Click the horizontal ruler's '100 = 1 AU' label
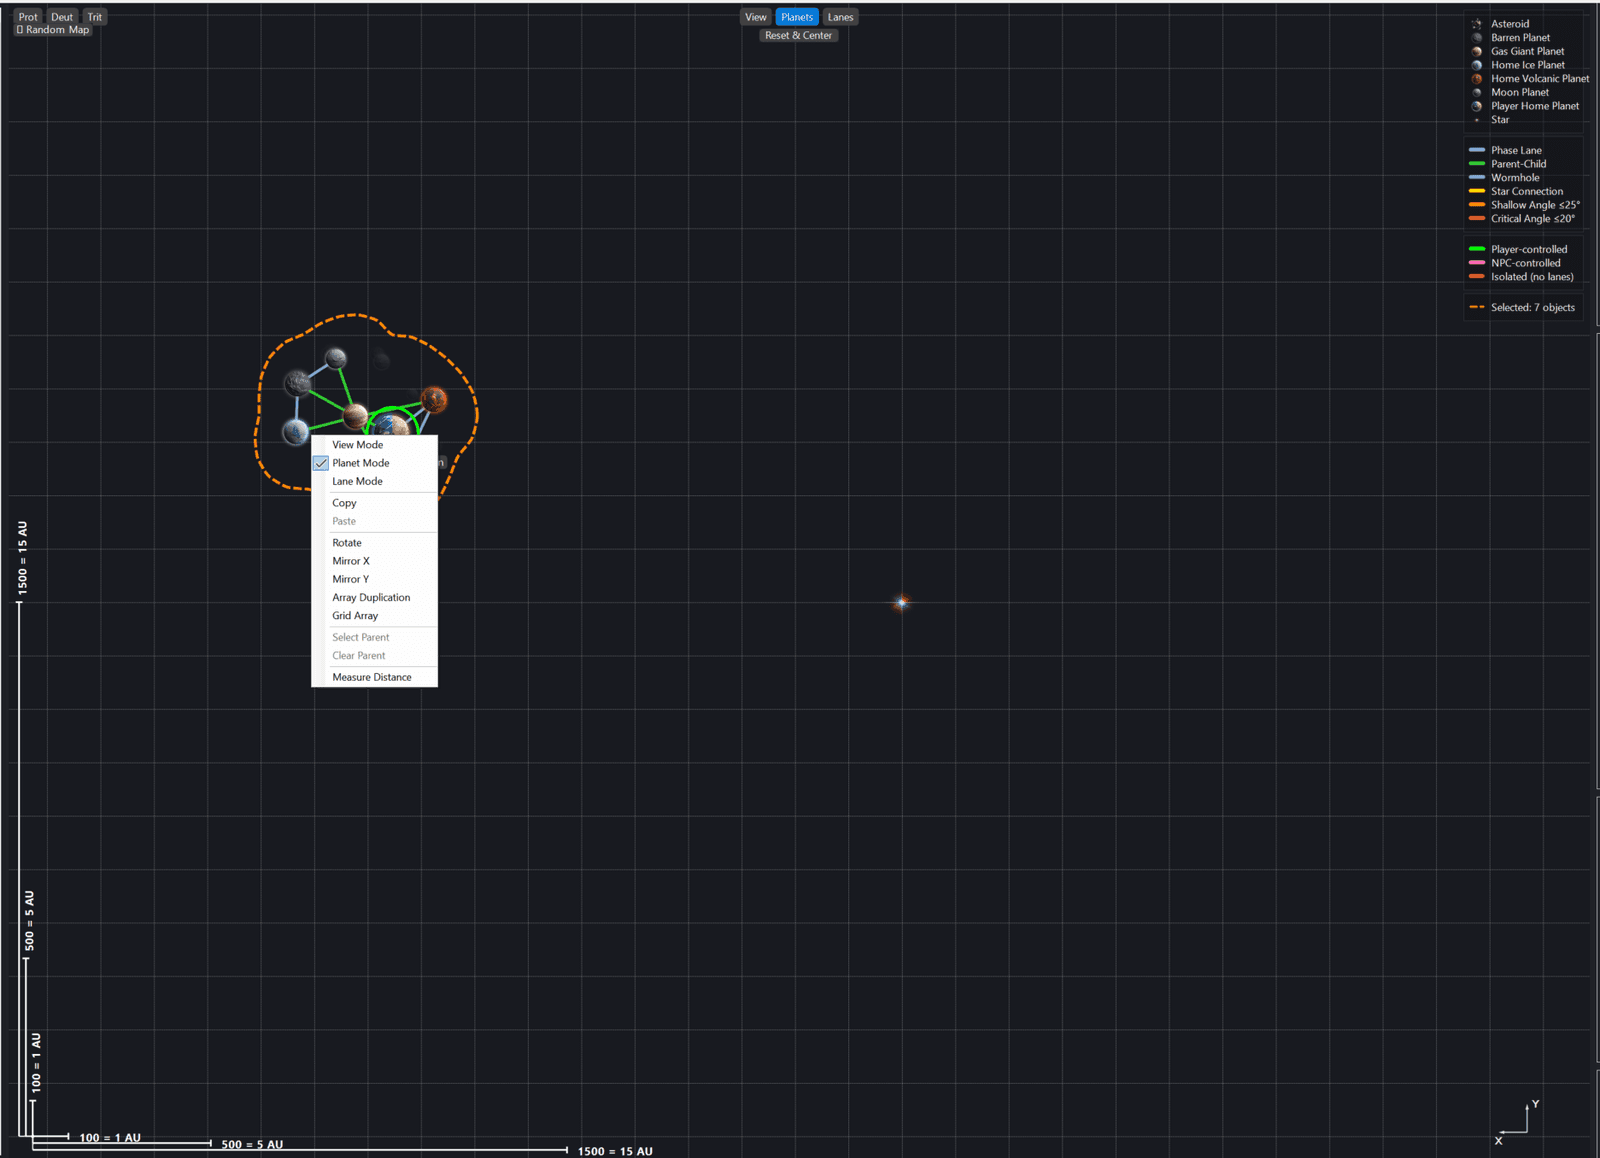Viewport: 1600px width, 1158px height. [x=110, y=1137]
